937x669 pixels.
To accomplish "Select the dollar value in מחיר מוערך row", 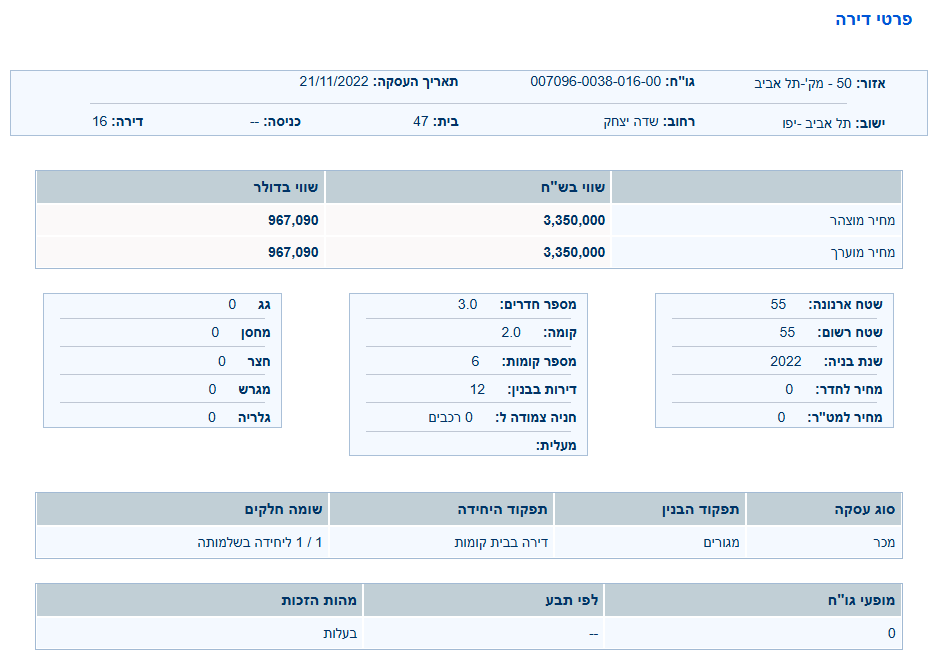I will [293, 252].
